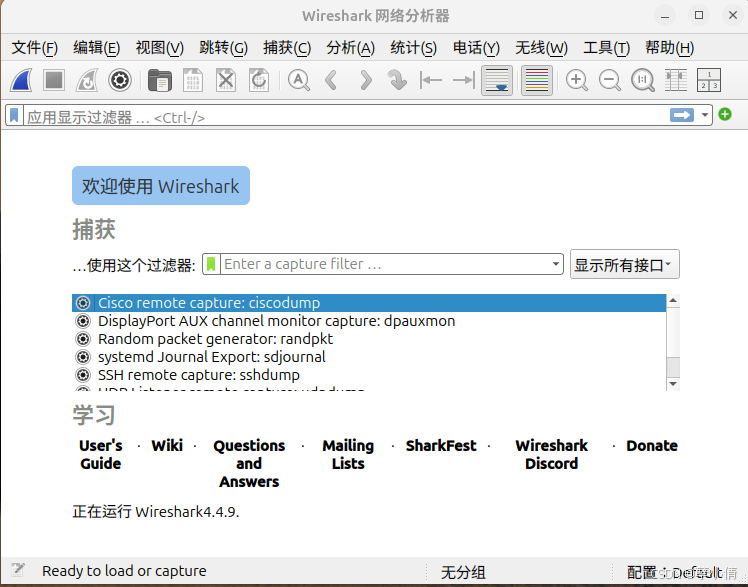Close this capture file icon
Image resolution: width=748 pixels, height=587 pixels.
tap(226, 80)
